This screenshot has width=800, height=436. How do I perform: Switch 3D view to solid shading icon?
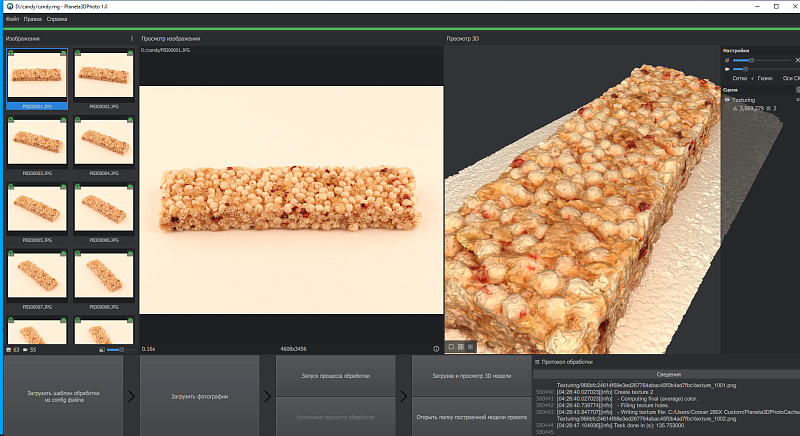coord(451,347)
